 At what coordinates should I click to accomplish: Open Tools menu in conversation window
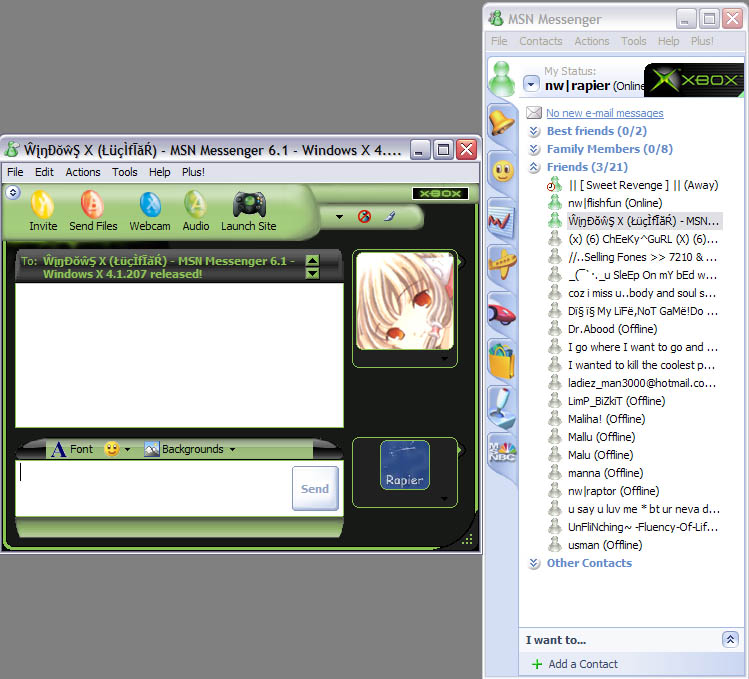125,172
